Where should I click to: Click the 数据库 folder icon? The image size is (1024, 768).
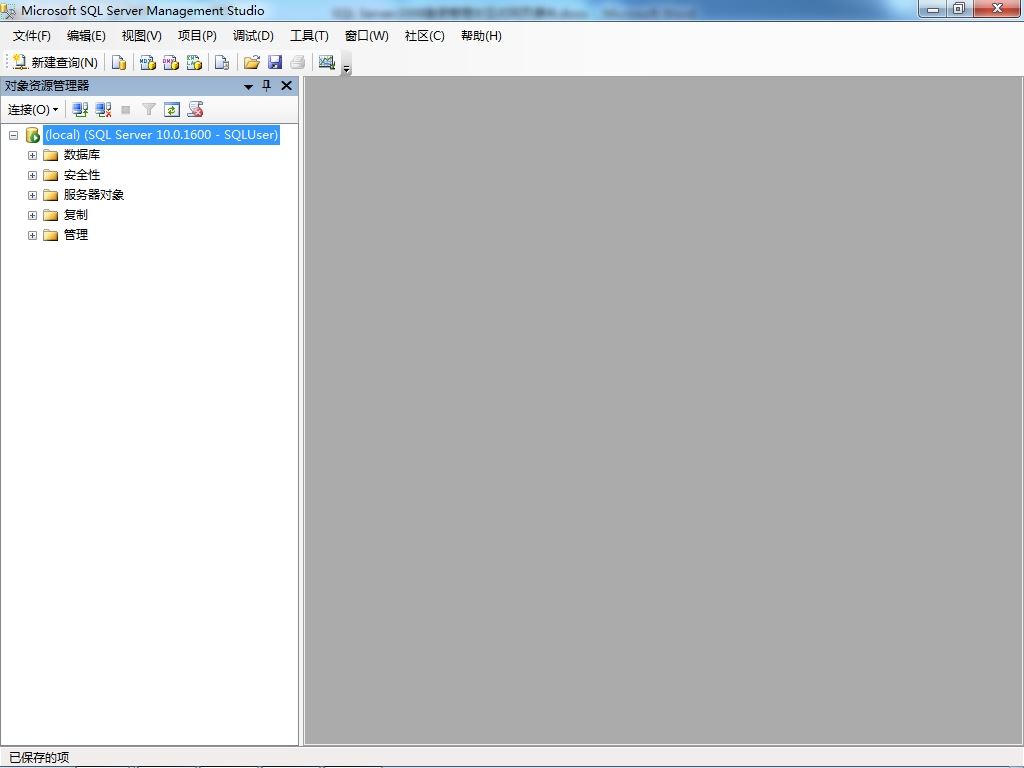coord(51,155)
